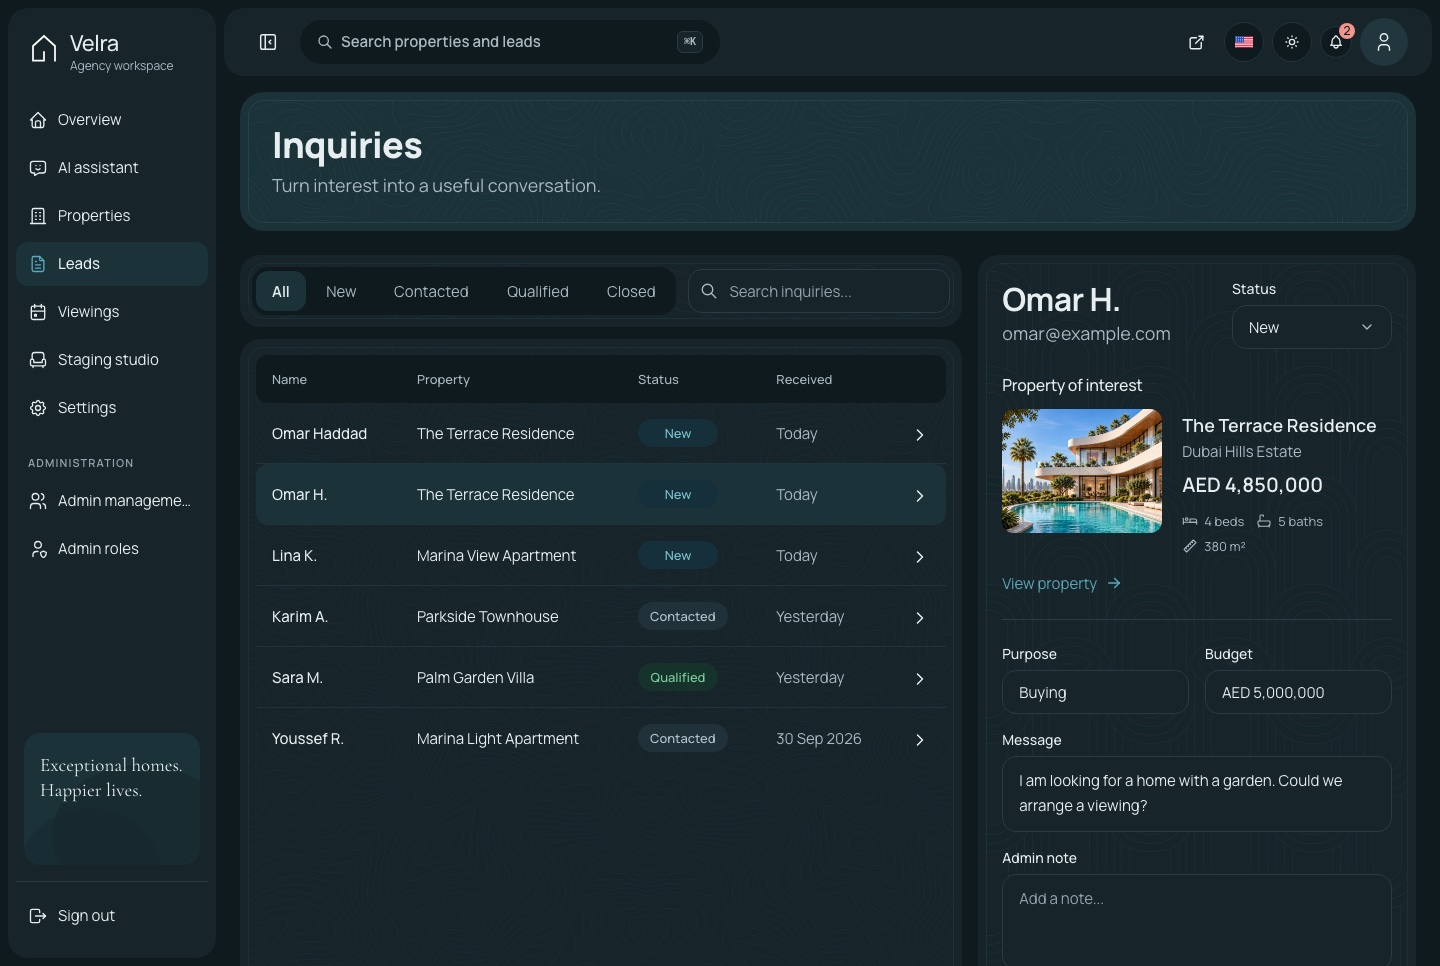Image resolution: width=1440 pixels, height=966 pixels.
Task: Open Sara M. row chevron
Action: click(920, 679)
